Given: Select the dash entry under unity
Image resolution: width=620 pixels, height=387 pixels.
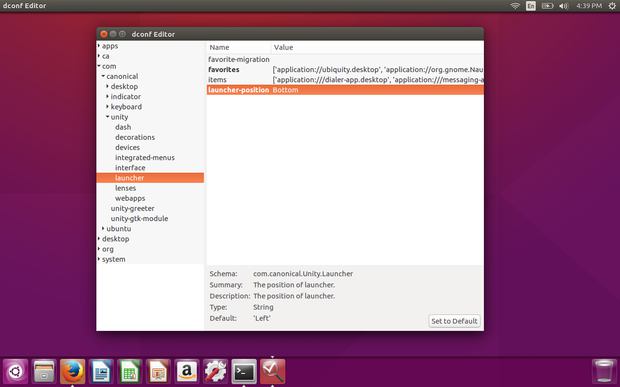Looking at the screenshot, I should click(x=123, y=127).
